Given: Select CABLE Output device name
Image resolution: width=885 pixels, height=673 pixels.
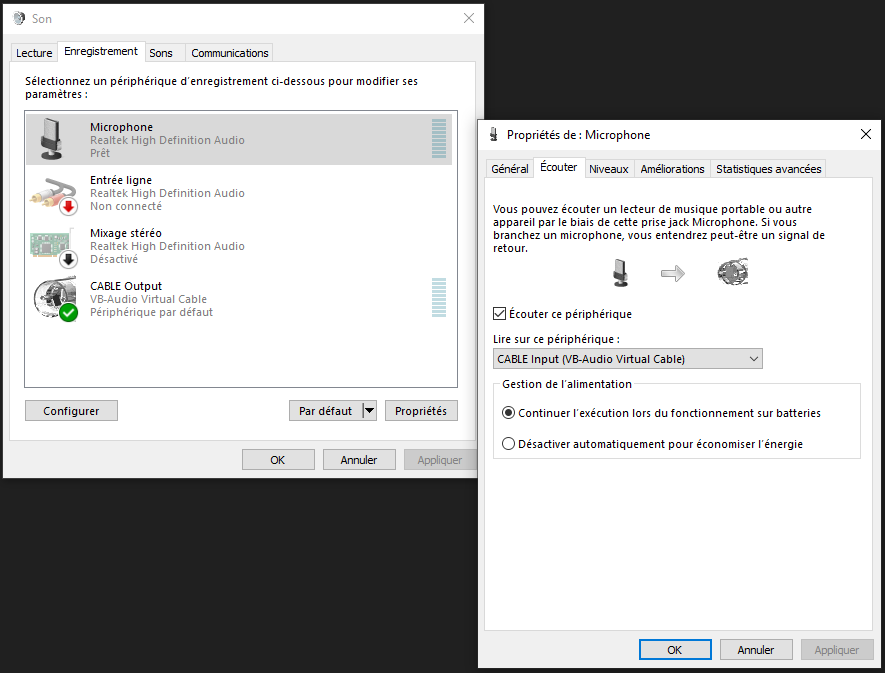Looking at the screenshot, I should [x=126, y=286].
